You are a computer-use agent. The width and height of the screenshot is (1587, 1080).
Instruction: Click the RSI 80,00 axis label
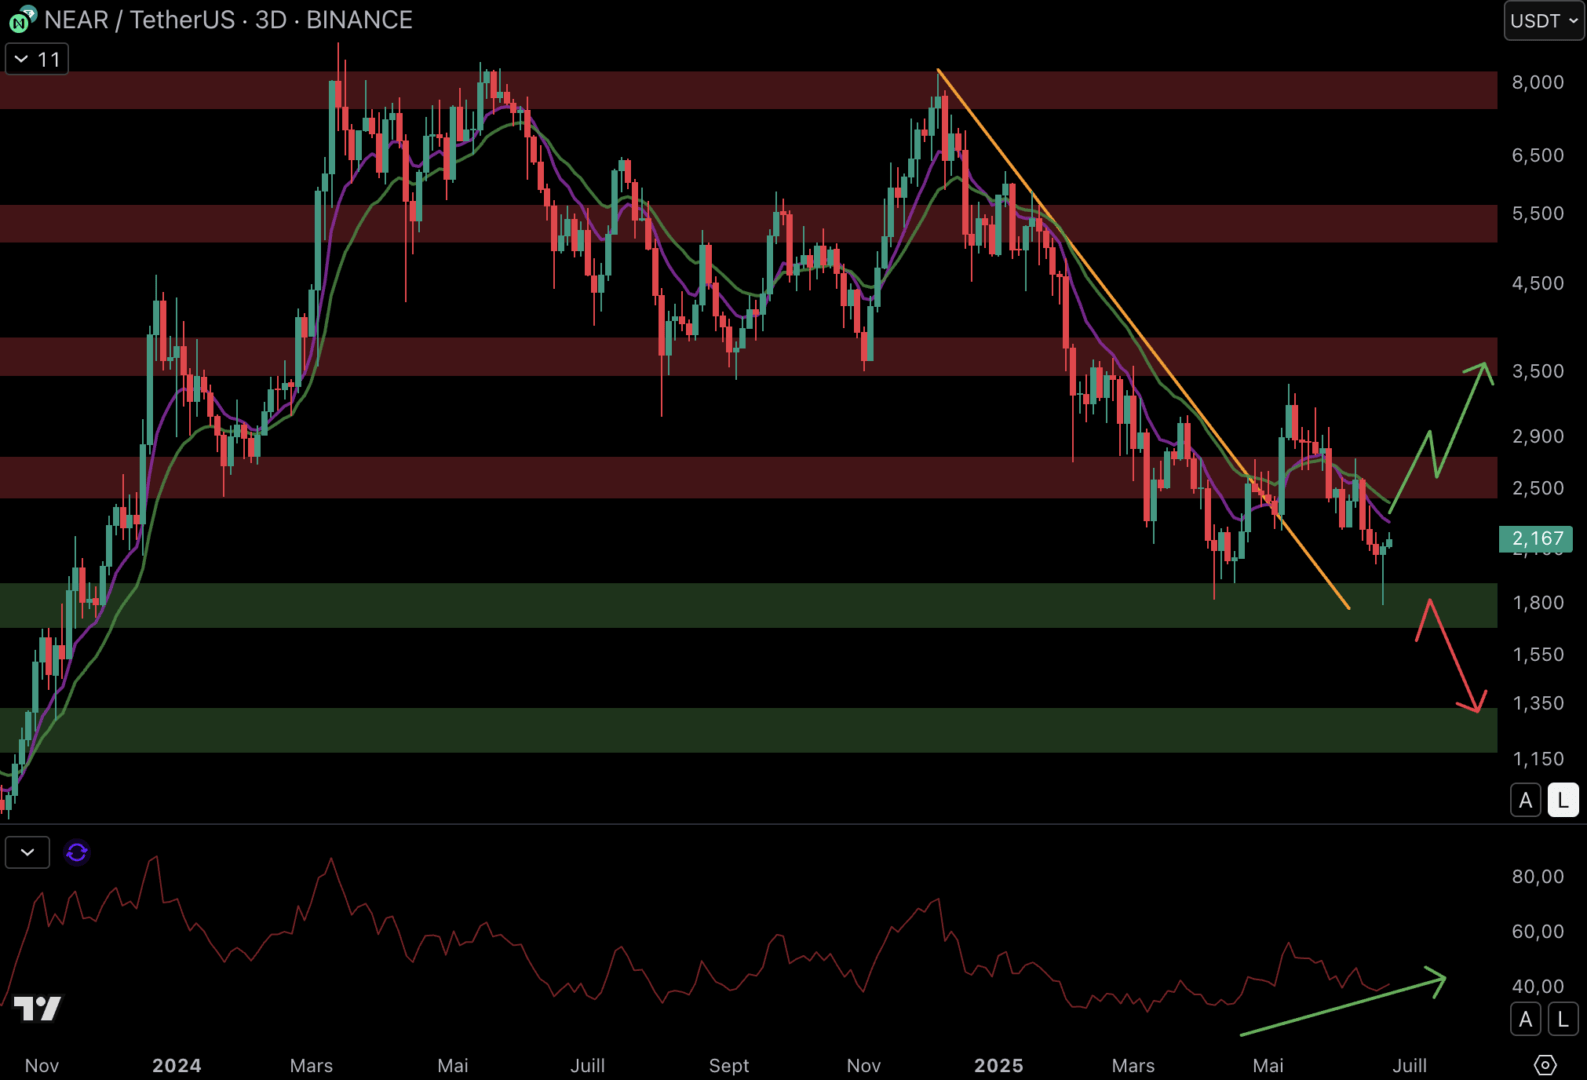coord(1538,876)
